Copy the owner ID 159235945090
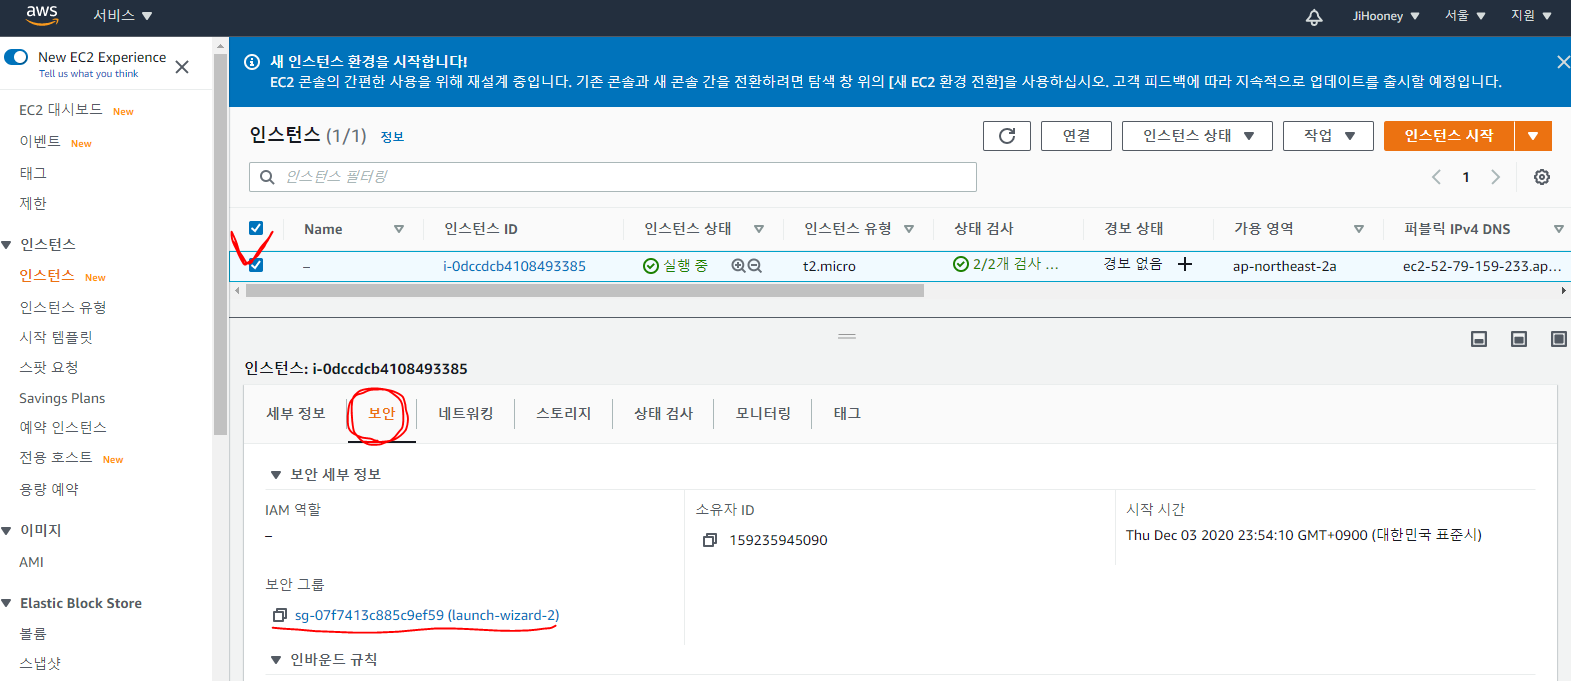 pos(710,540)
